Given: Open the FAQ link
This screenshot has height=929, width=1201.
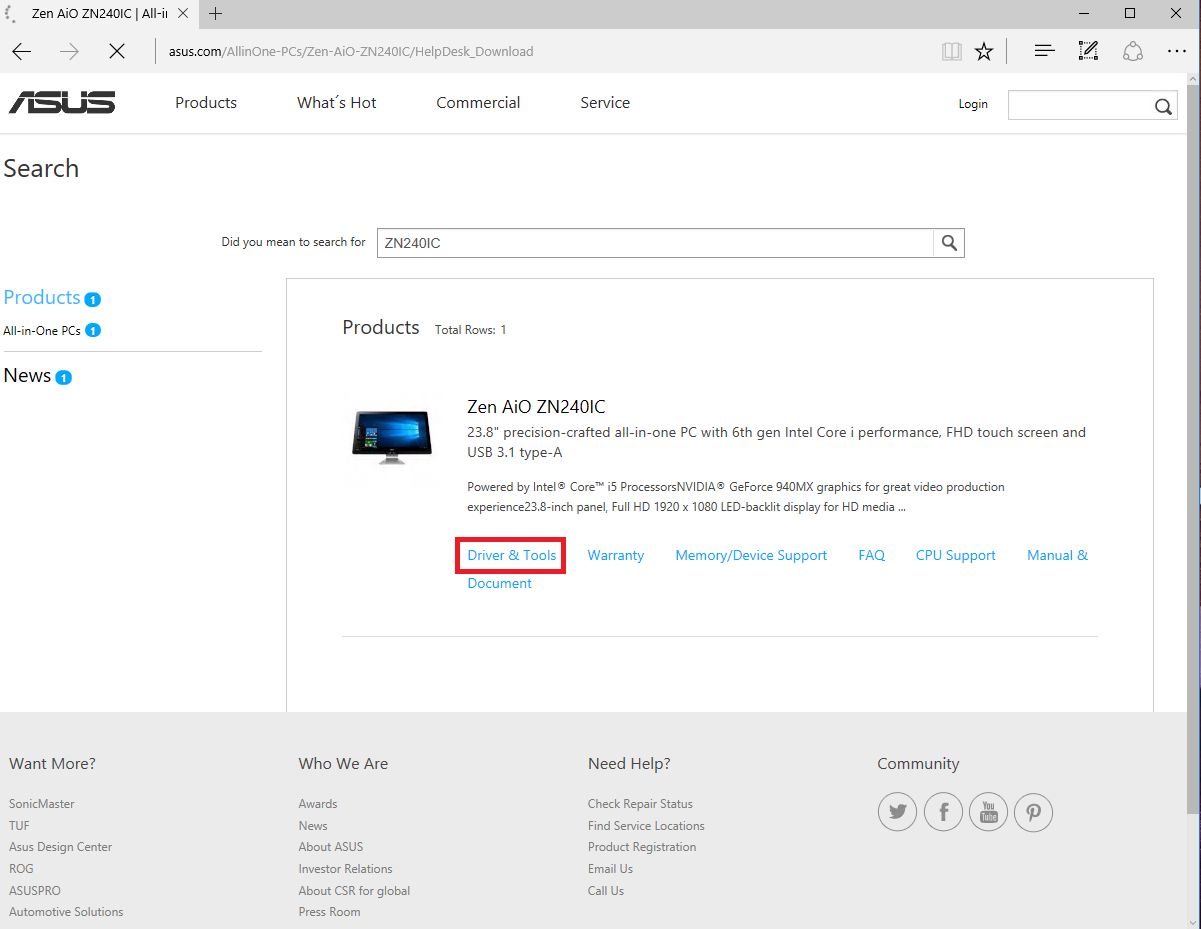Looking at the screenshot, I should pyautogui.click(x=872, y=555).
